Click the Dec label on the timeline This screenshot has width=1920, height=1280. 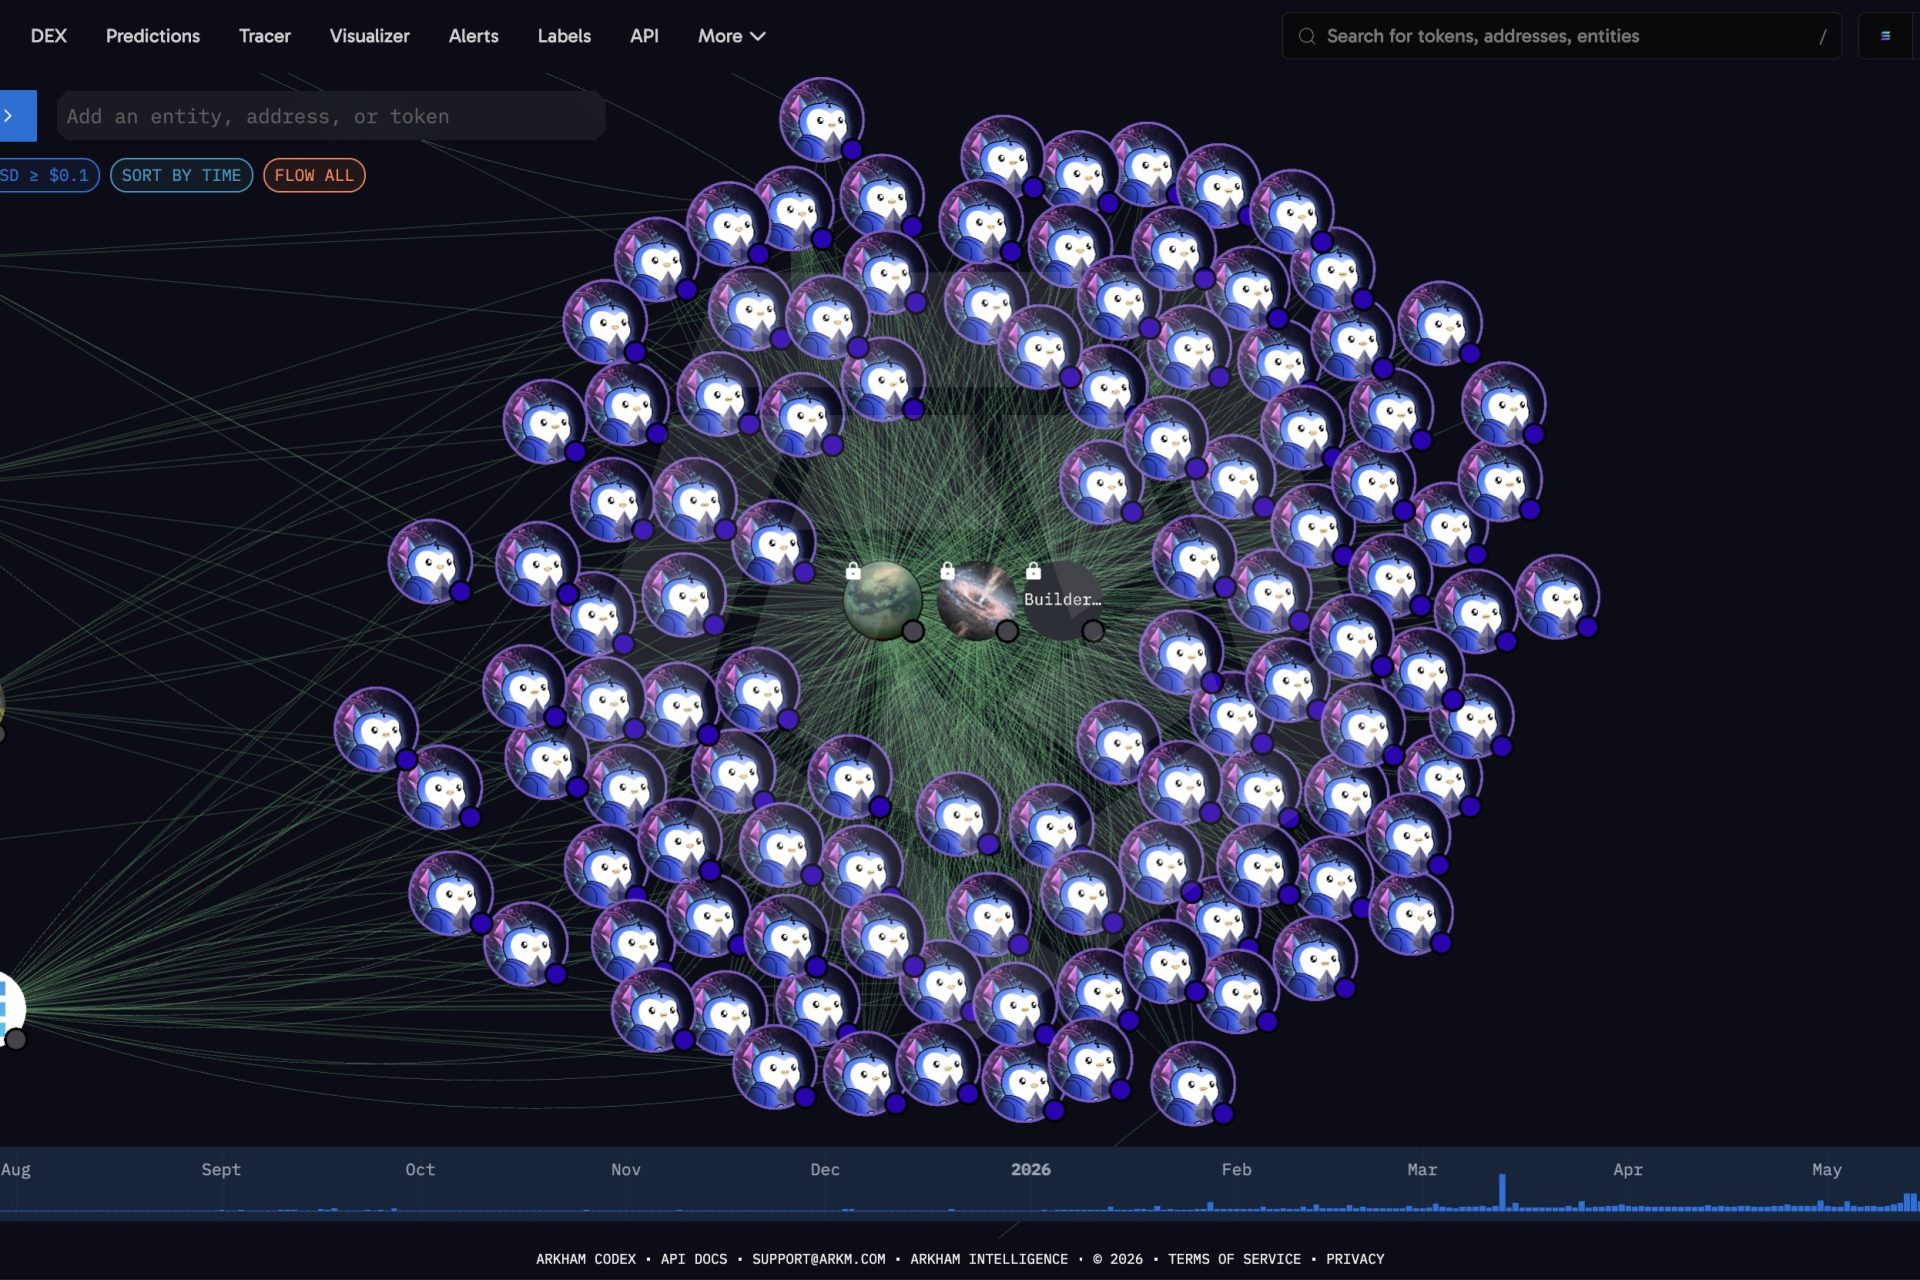click(x=825, y=1169)
